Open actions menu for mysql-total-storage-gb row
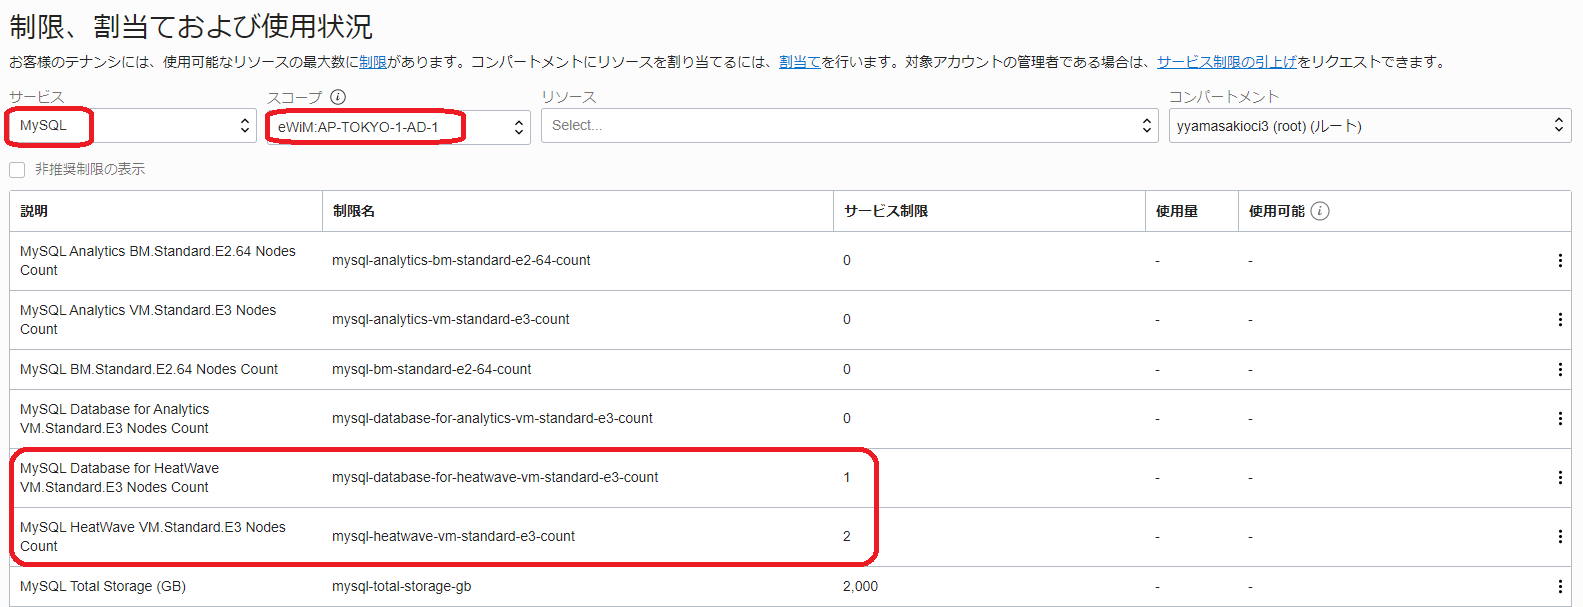The width and height of the screenshot is (1583, 607). point(1559,587)
